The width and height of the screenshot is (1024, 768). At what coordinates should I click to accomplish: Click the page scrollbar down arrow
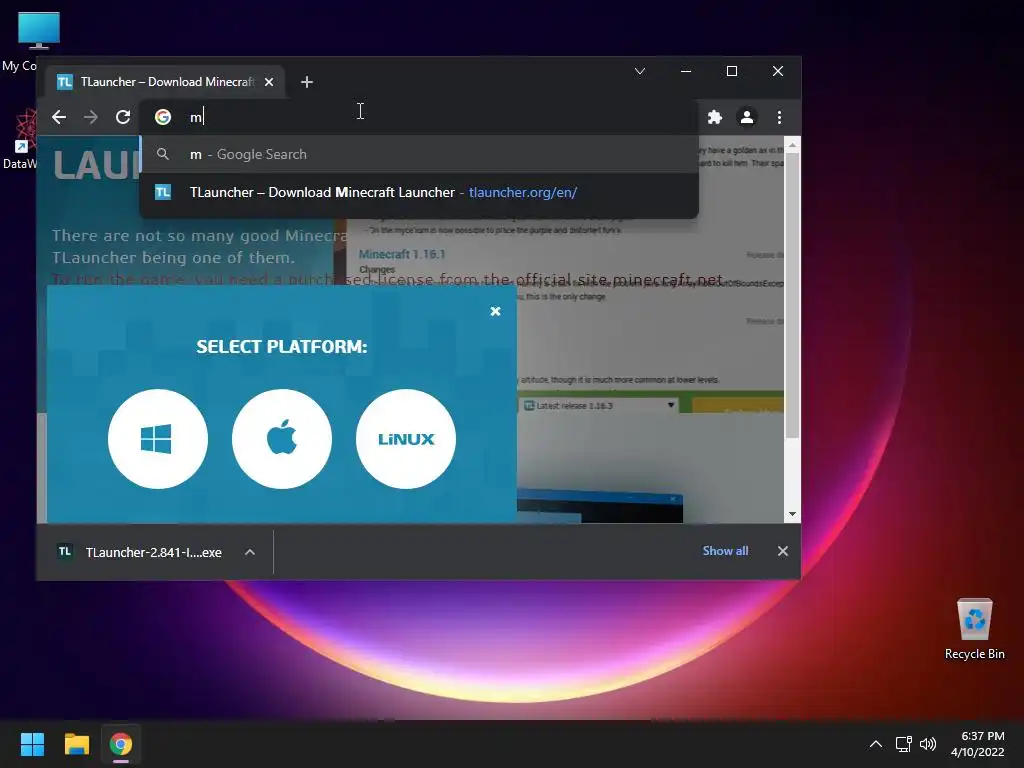(x=792, y=514)
